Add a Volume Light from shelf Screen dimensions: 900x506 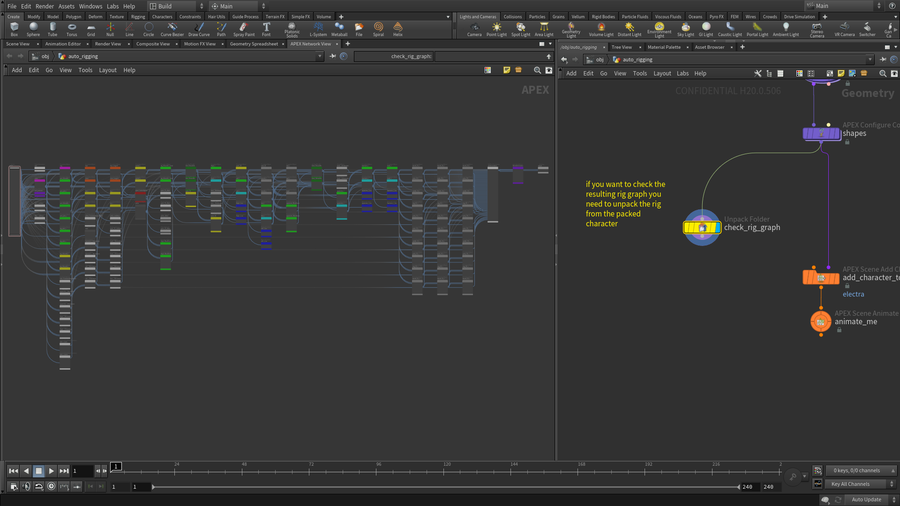point(601,30)
